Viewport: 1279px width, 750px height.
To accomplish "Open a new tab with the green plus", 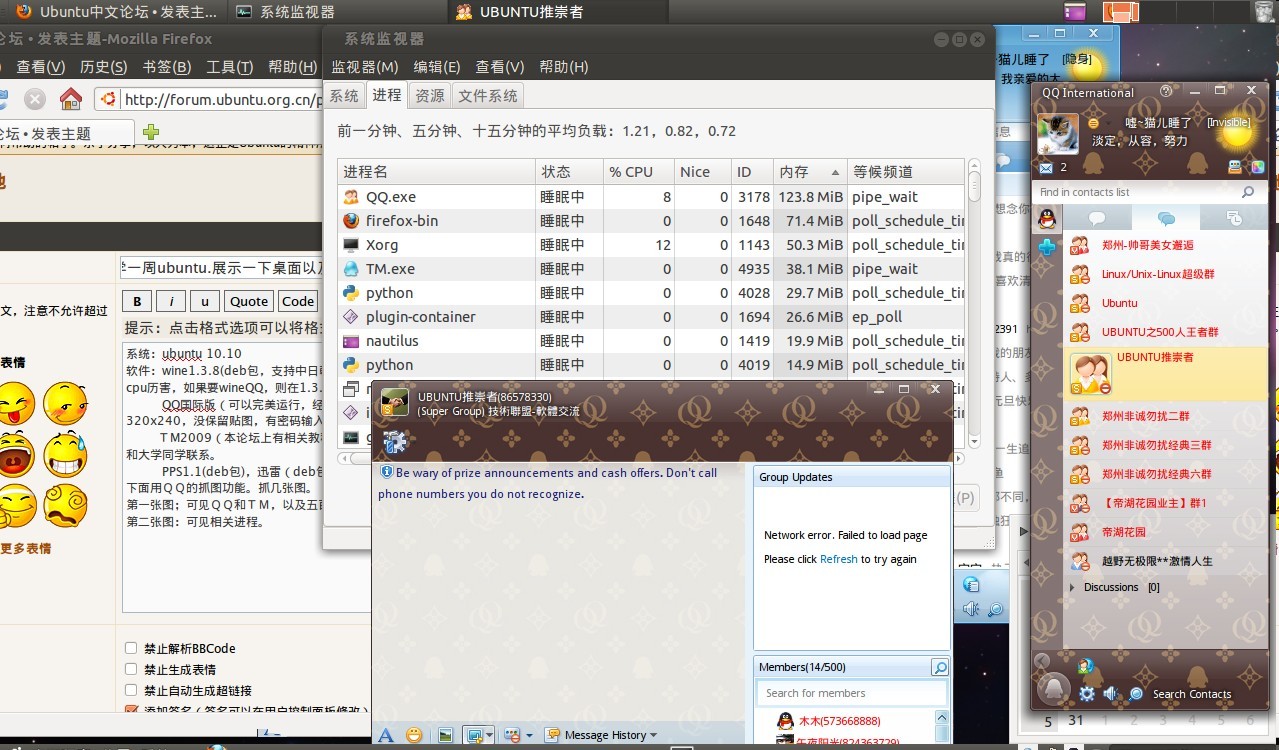I will (151, 132).
